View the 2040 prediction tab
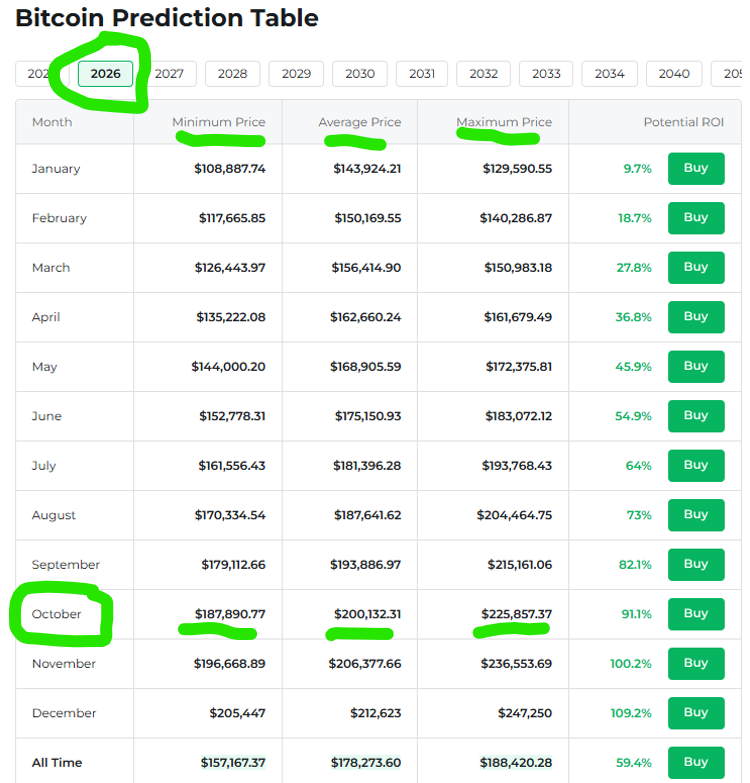This screenshot has width=750, height=783. click(674, 74)
